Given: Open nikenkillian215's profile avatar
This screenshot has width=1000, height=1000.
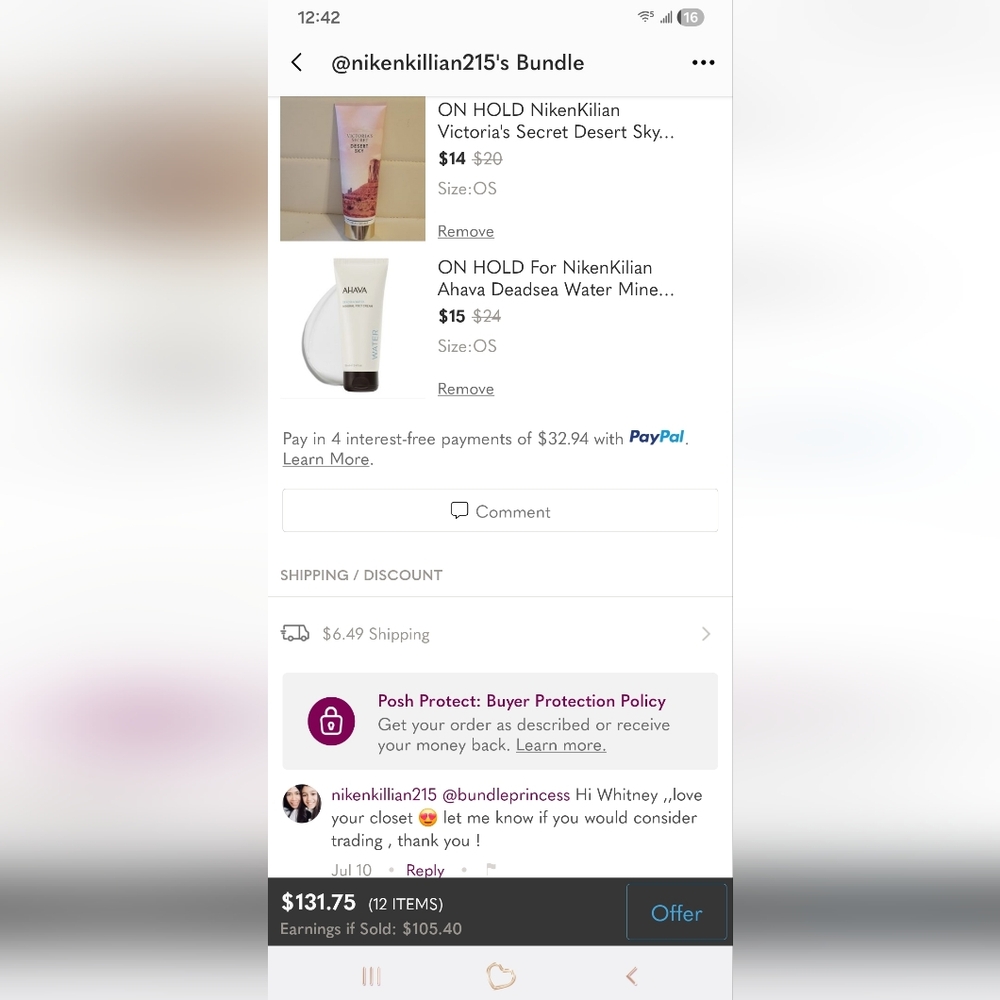Looking at the screenshot, I should pos(302,804).
